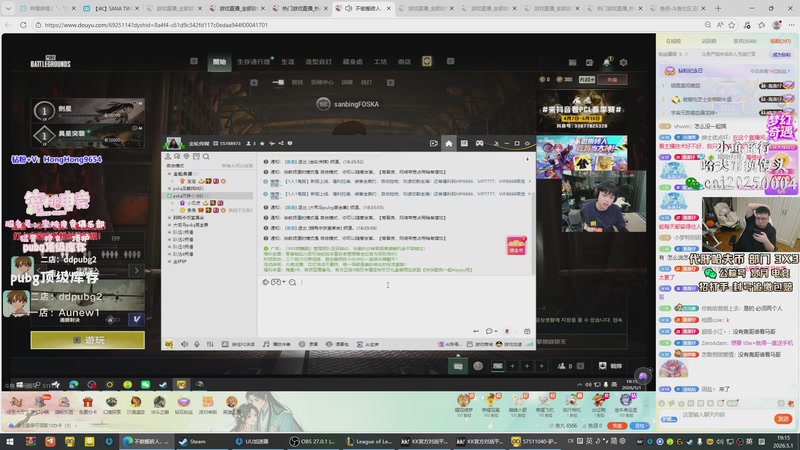Click magnifier icon in chat input toolbar
The height and width of the screenshot is (450, 800).
[292, 282]
